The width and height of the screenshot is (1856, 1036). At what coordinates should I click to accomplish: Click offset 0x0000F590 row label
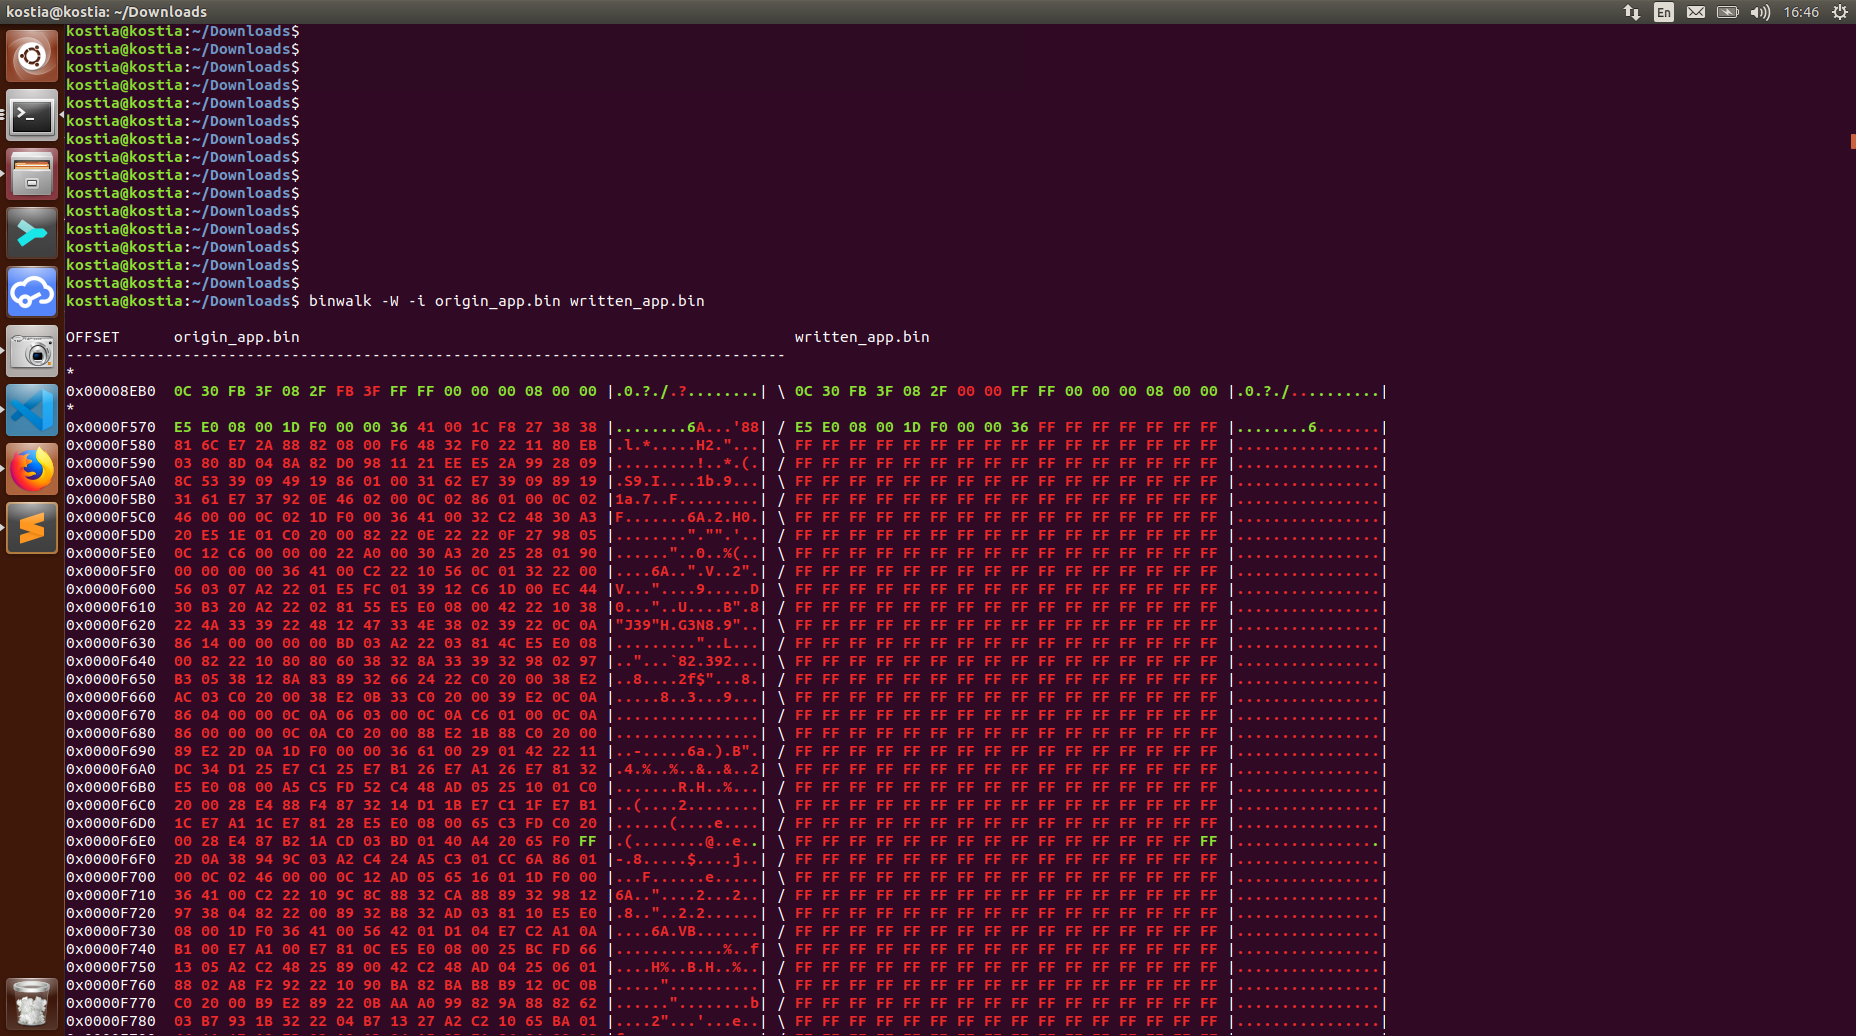coord(111,463)
